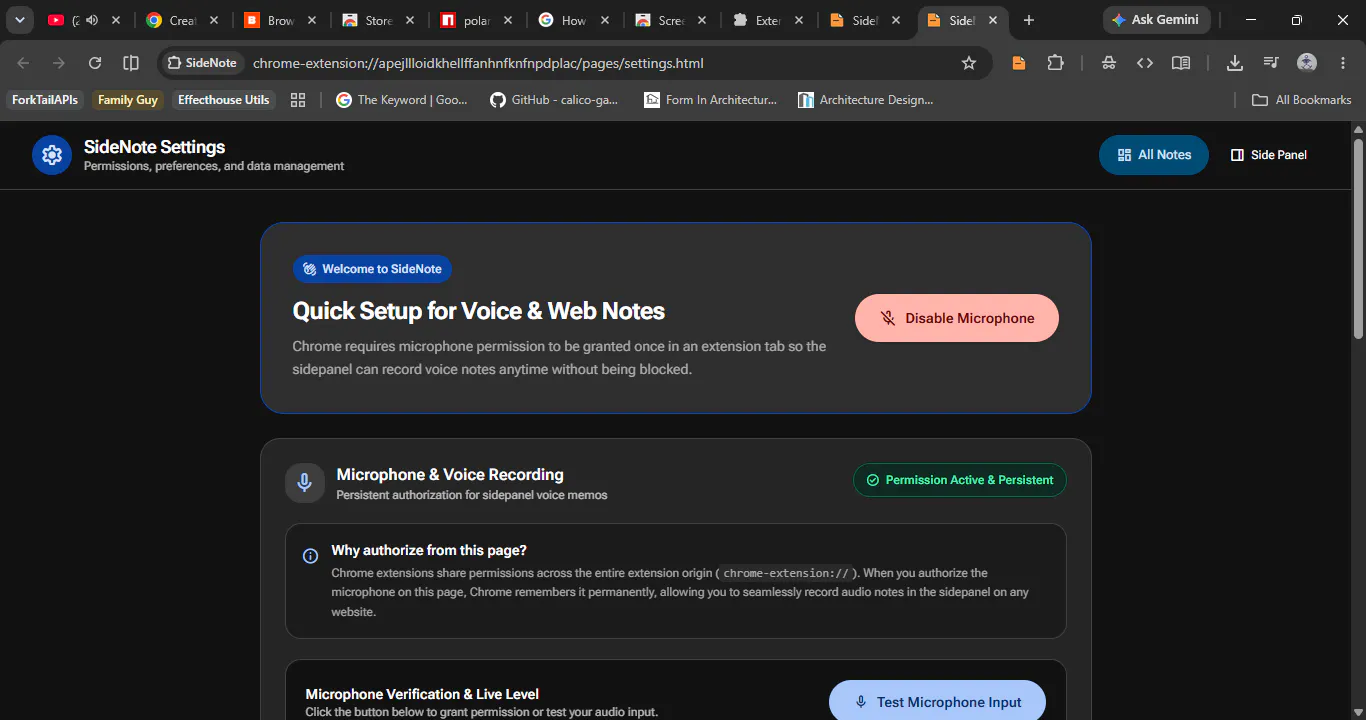Open Chrome's reading mode book icon

(x=1181, y=63)
